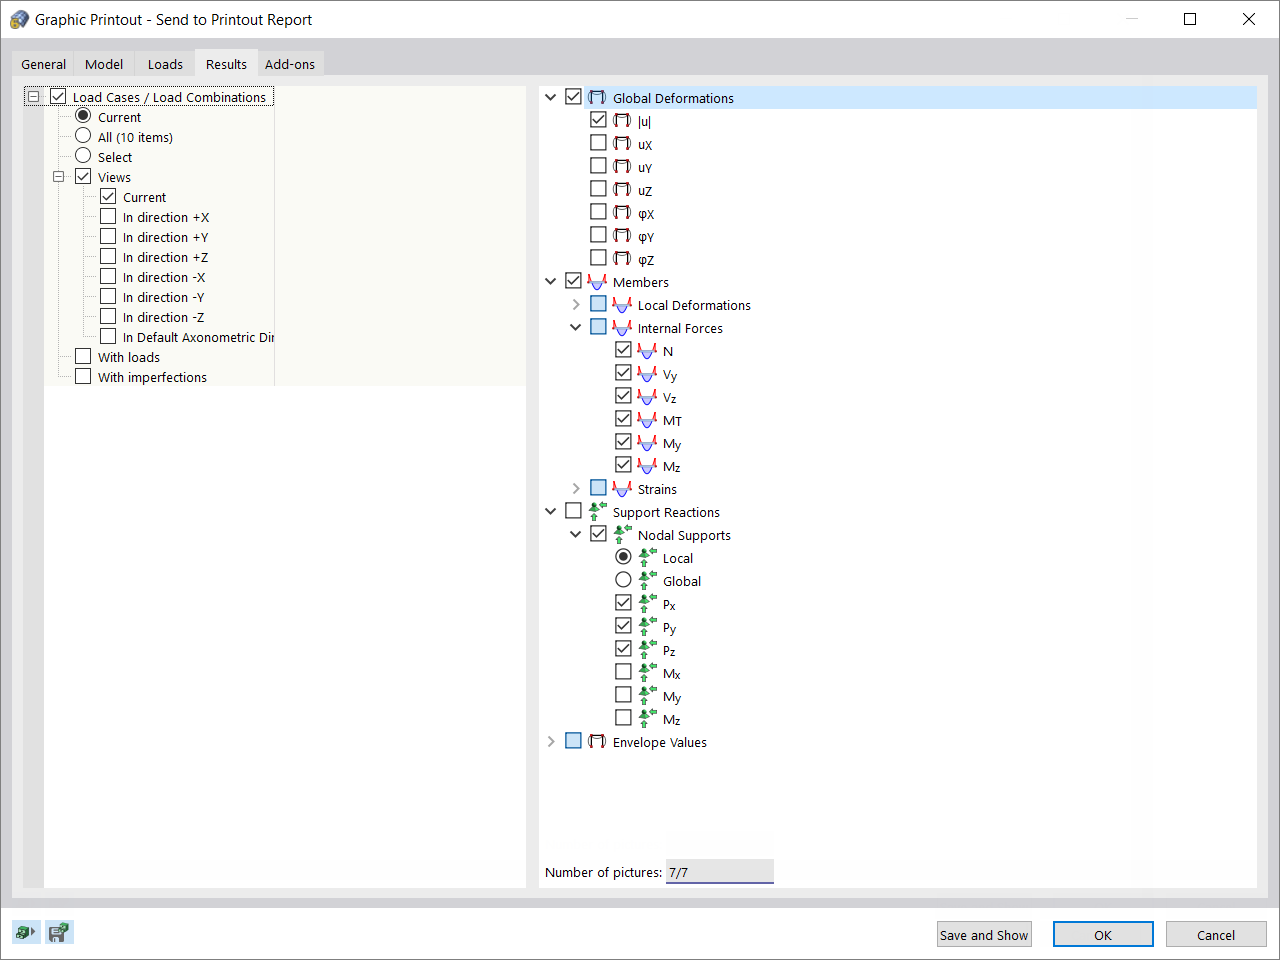Check the support Mz reaction checkbox
Image resolution: width=1280 pixels, height=960 pixels.
click(623, 718)
